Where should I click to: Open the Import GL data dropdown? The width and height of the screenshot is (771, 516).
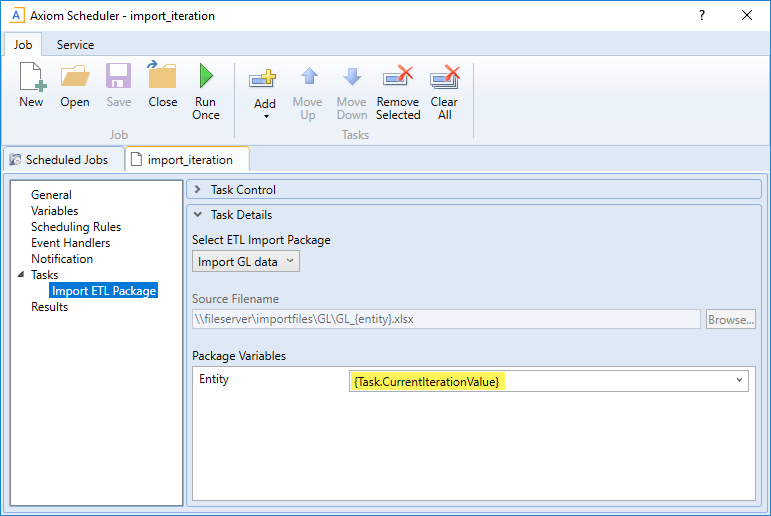[x=246, y=262]
